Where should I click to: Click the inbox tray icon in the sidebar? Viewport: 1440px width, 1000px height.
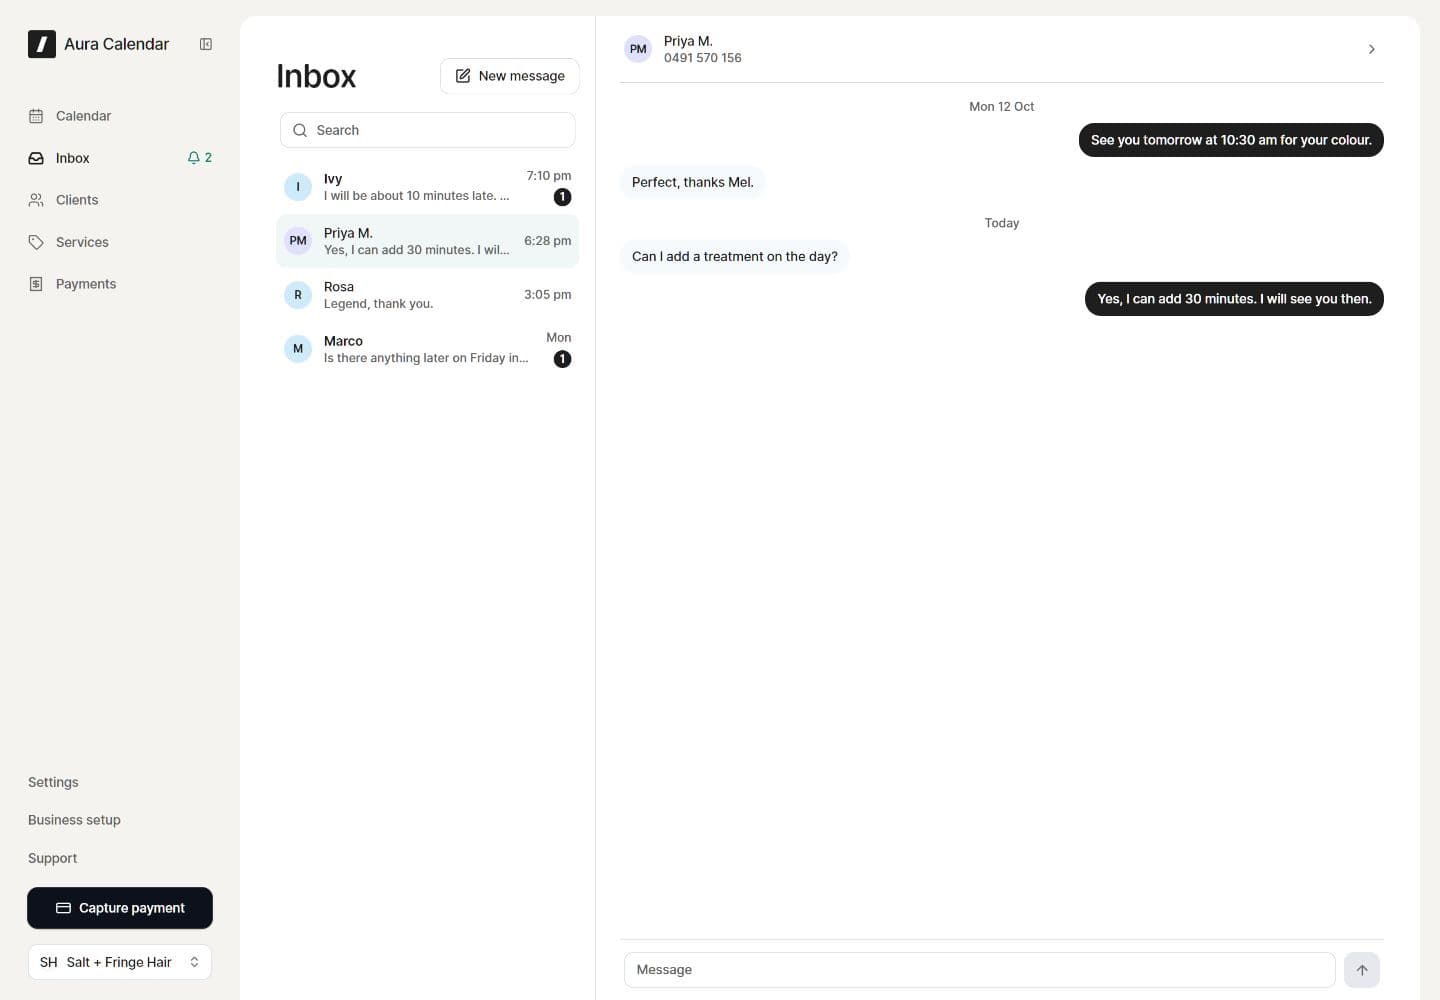coord(36,158)
